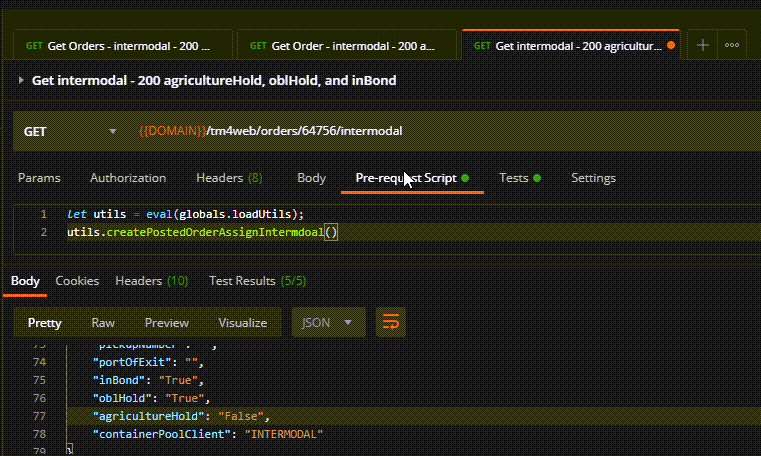The width and height of the screenshot is (761, 456).
Task: Open the Authorization tab
Action: 128,178
